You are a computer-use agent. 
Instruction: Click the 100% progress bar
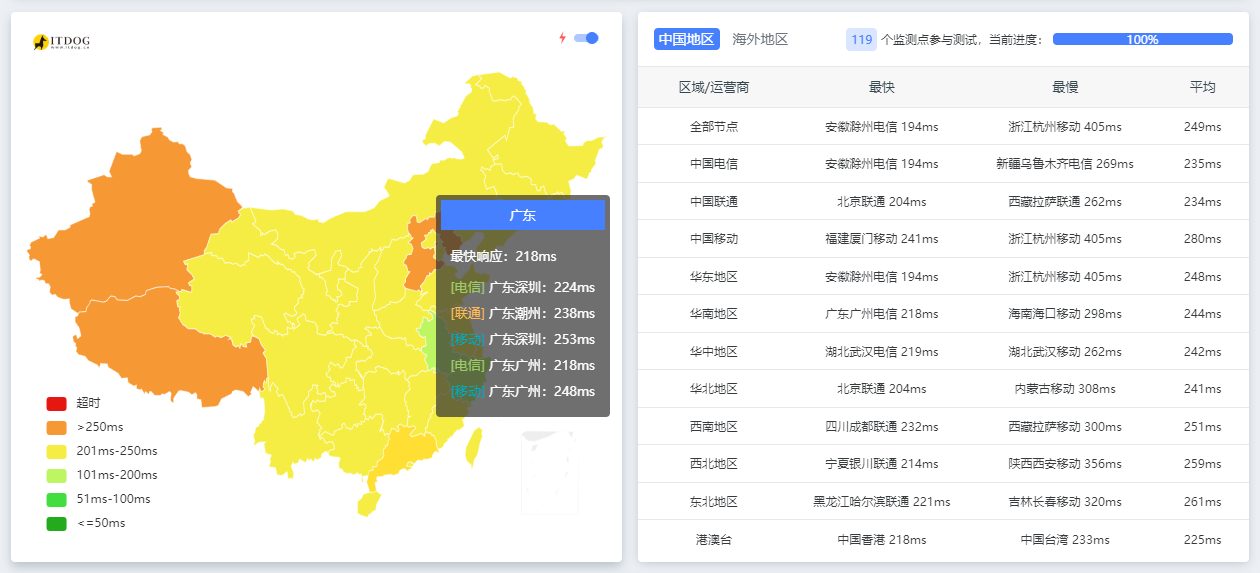click(x=1142, y=39)
